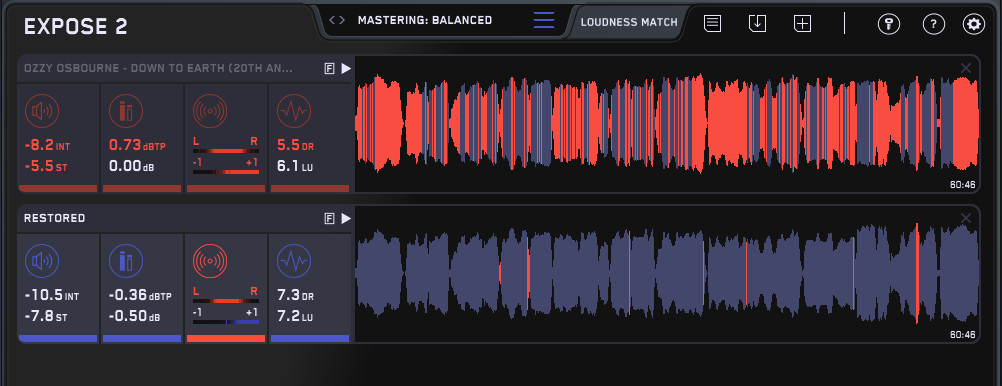1002x386 pixels.
Task: Click the stereo field icon for Ozzy Osbourne track
Action: [x=210, y=111]
